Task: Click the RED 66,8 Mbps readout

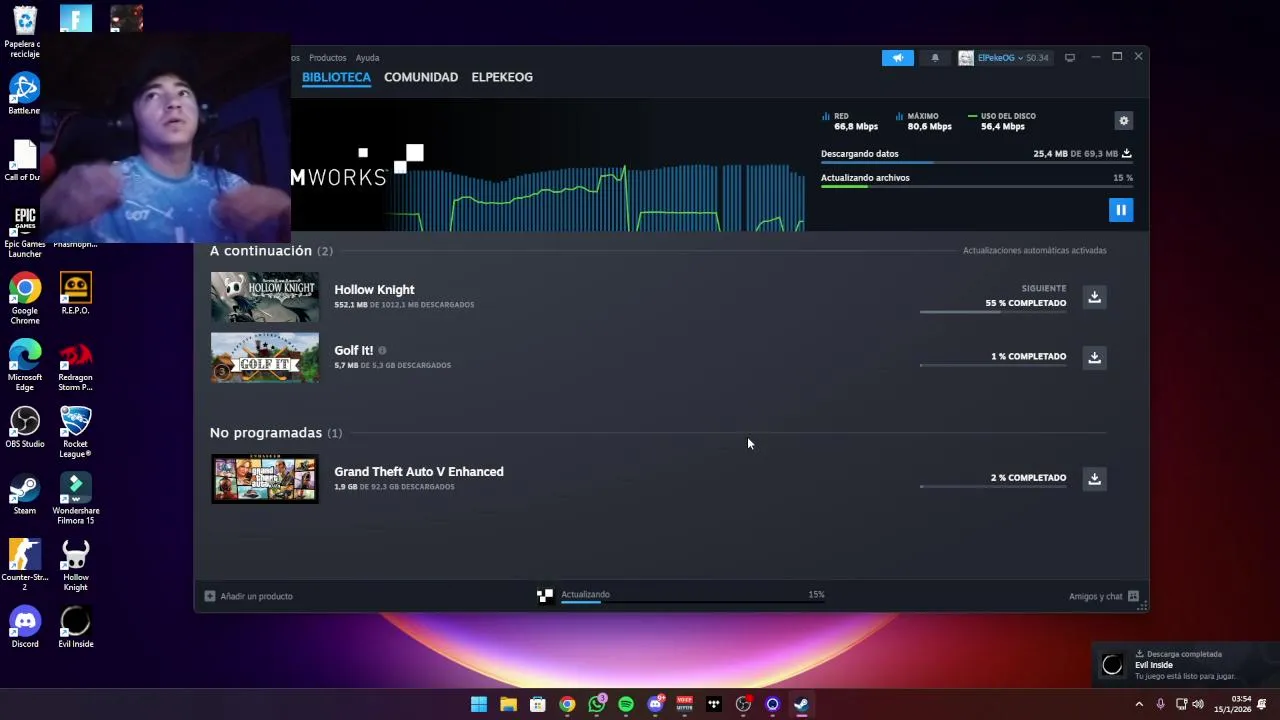Action: coord(850,121)
